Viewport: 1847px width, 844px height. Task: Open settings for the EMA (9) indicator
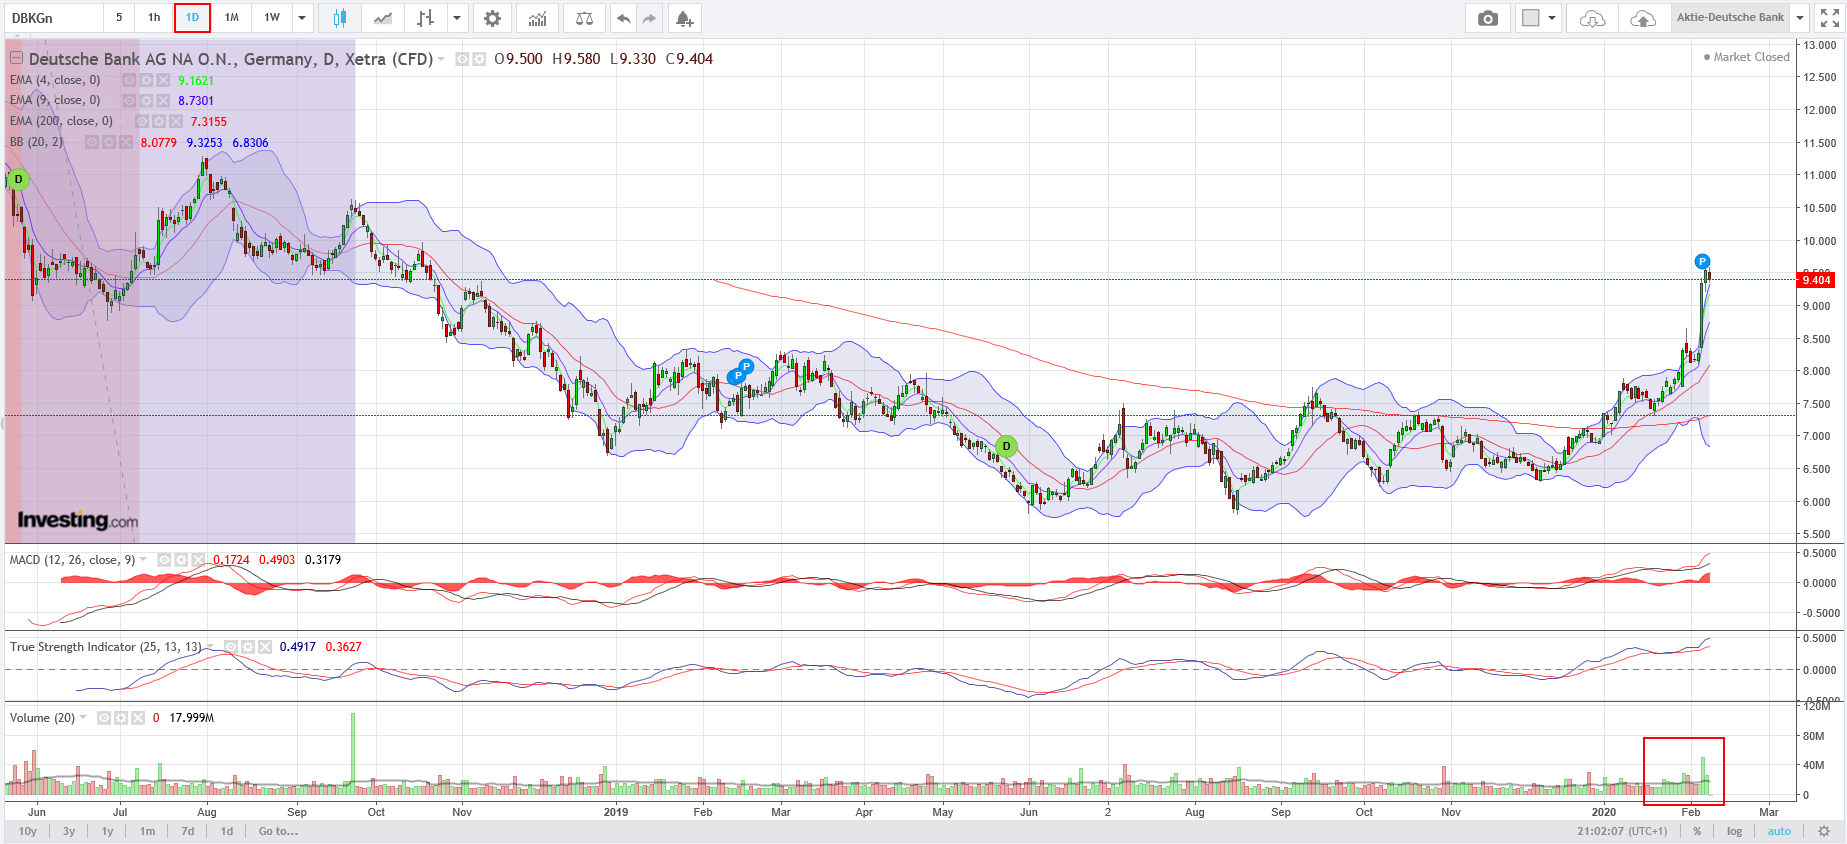coord(146,100)
